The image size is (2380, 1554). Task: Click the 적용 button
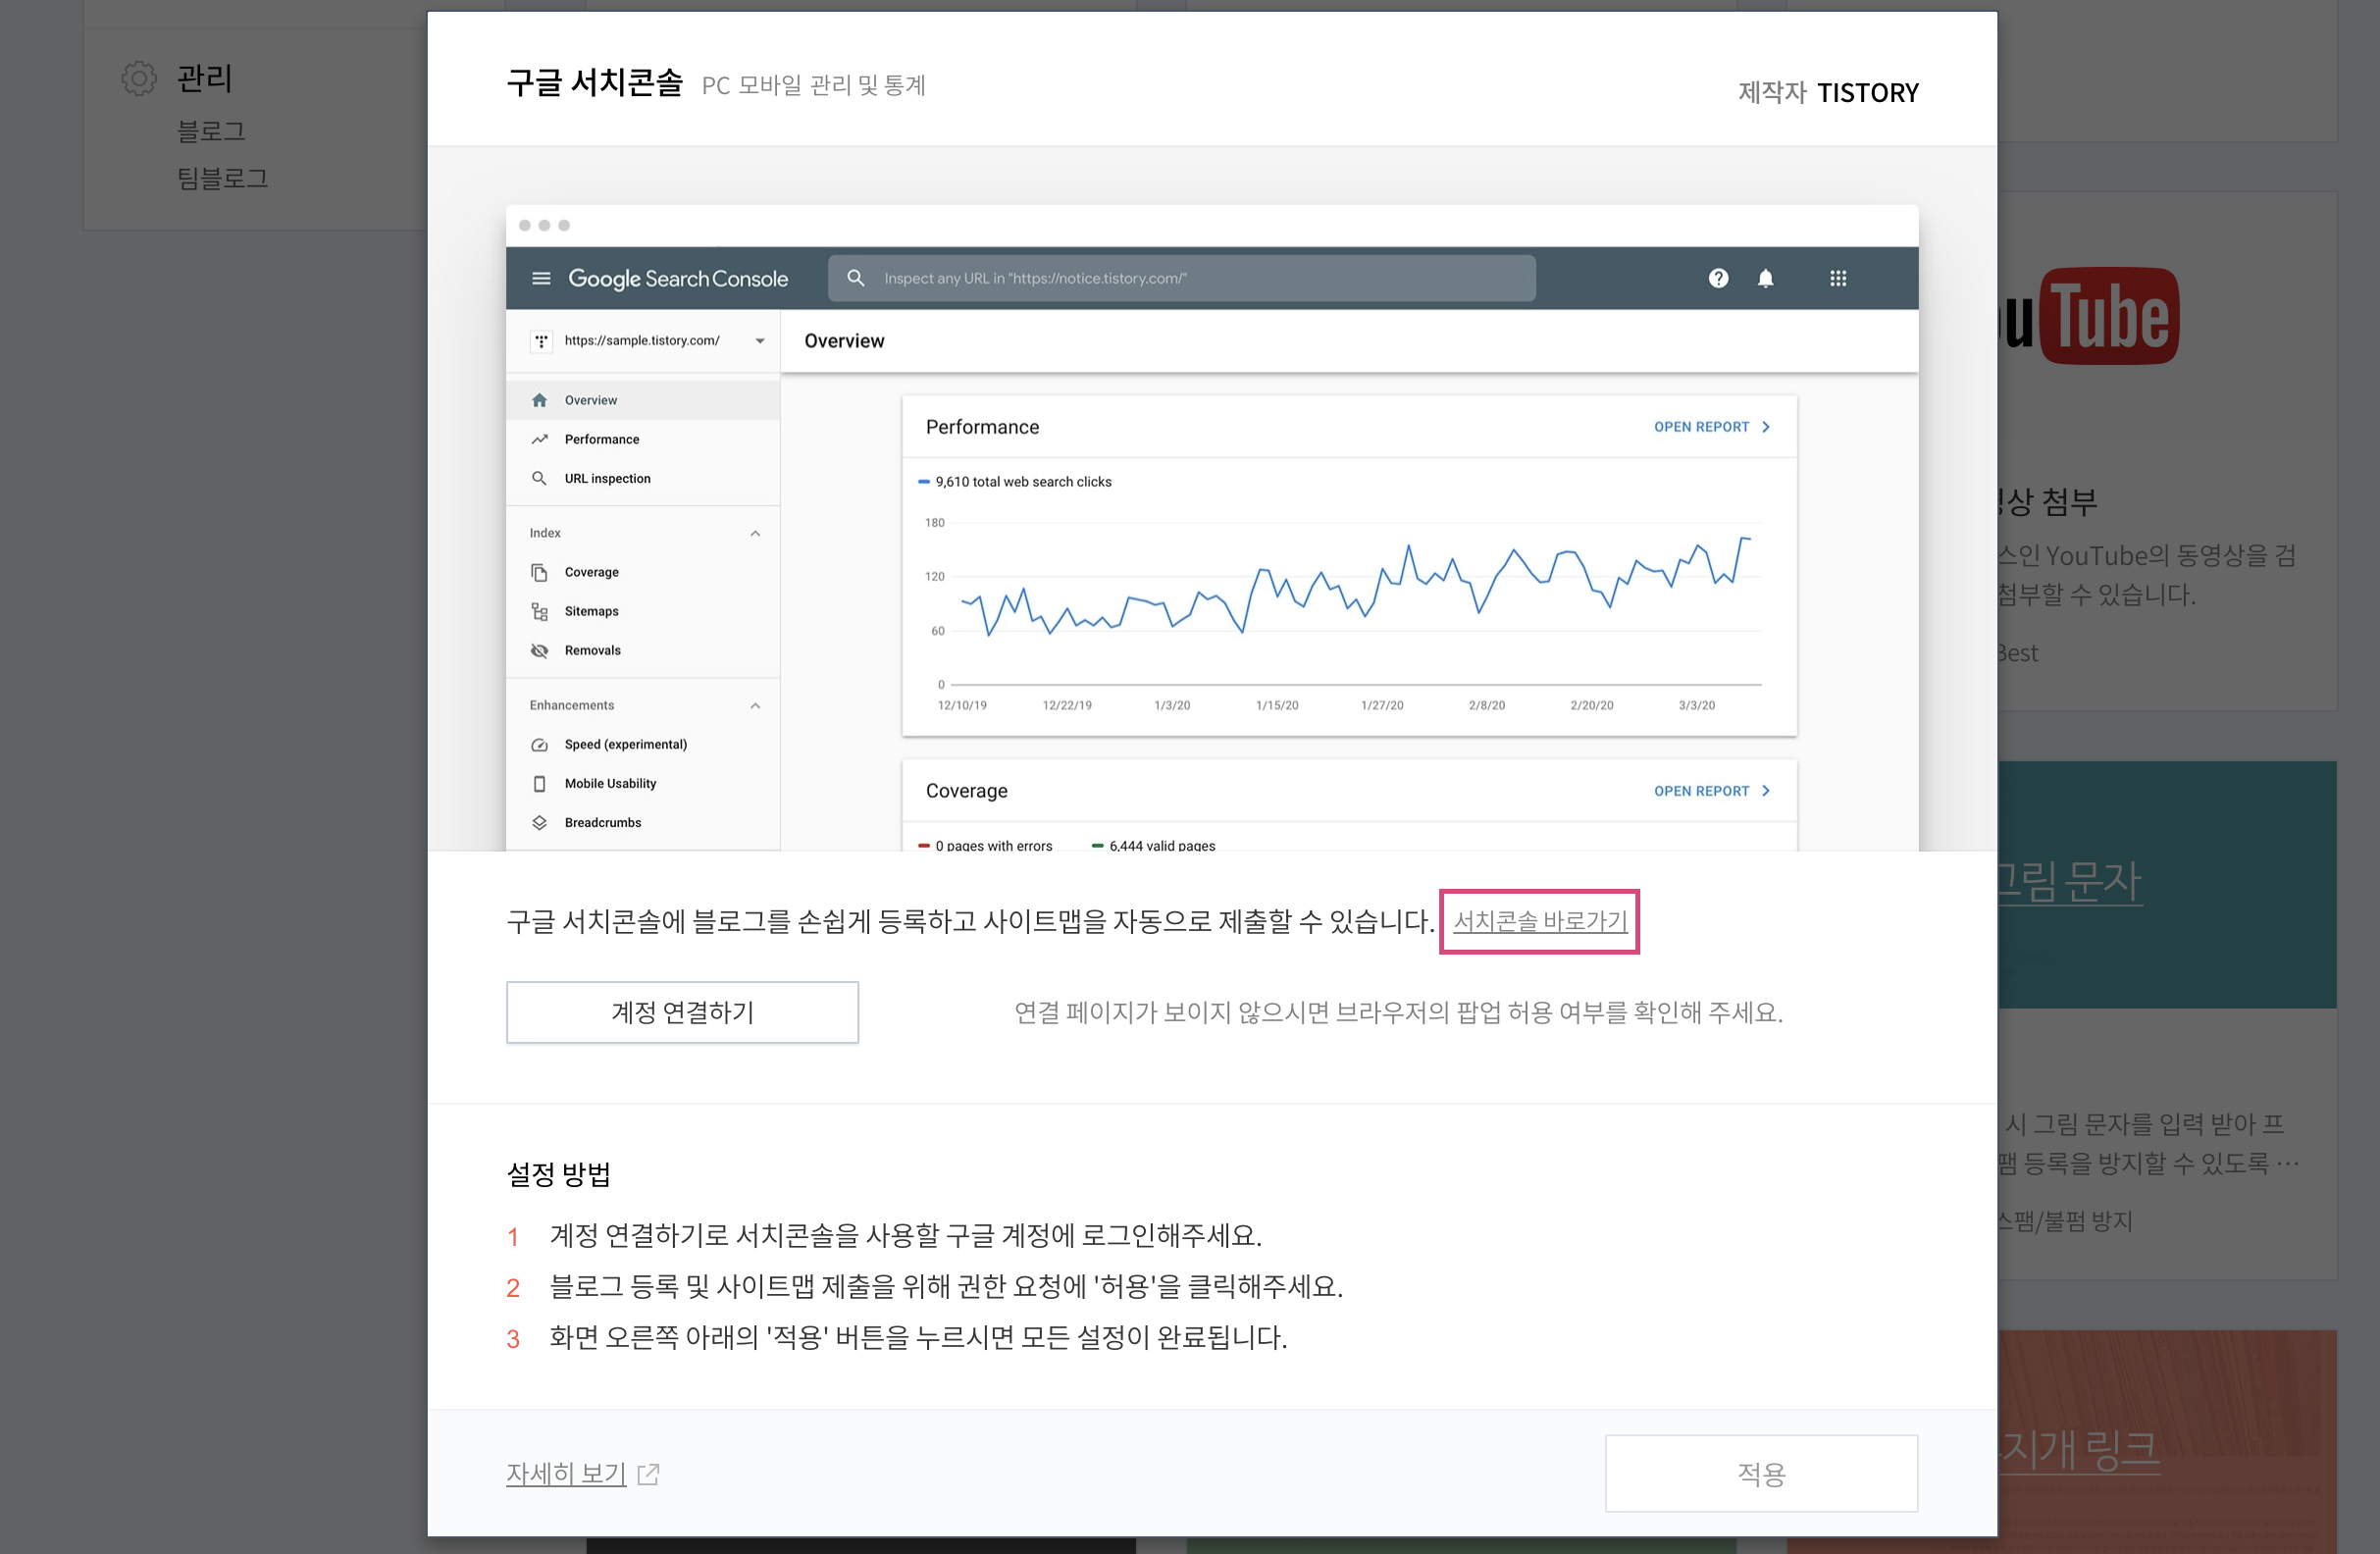point(1760,1473)
